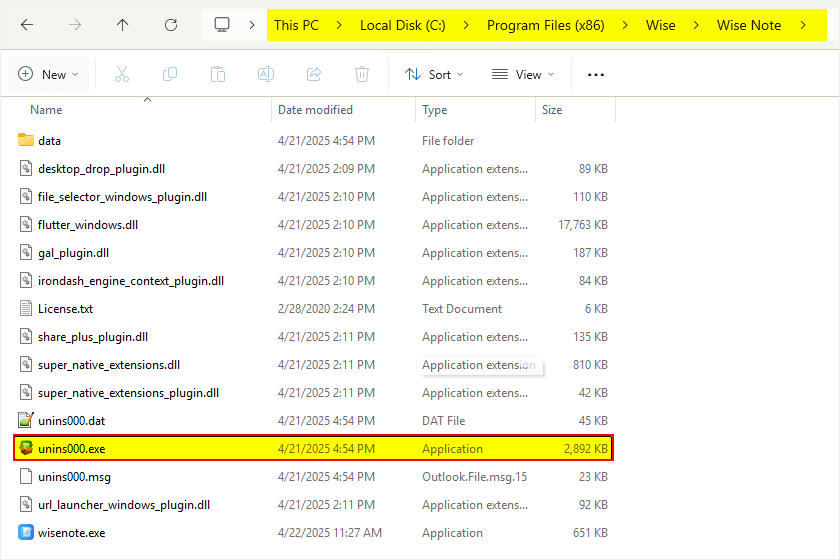Go back with the left arrow
The height and width of the screenshot is (560, 840).
coord(27,25)
